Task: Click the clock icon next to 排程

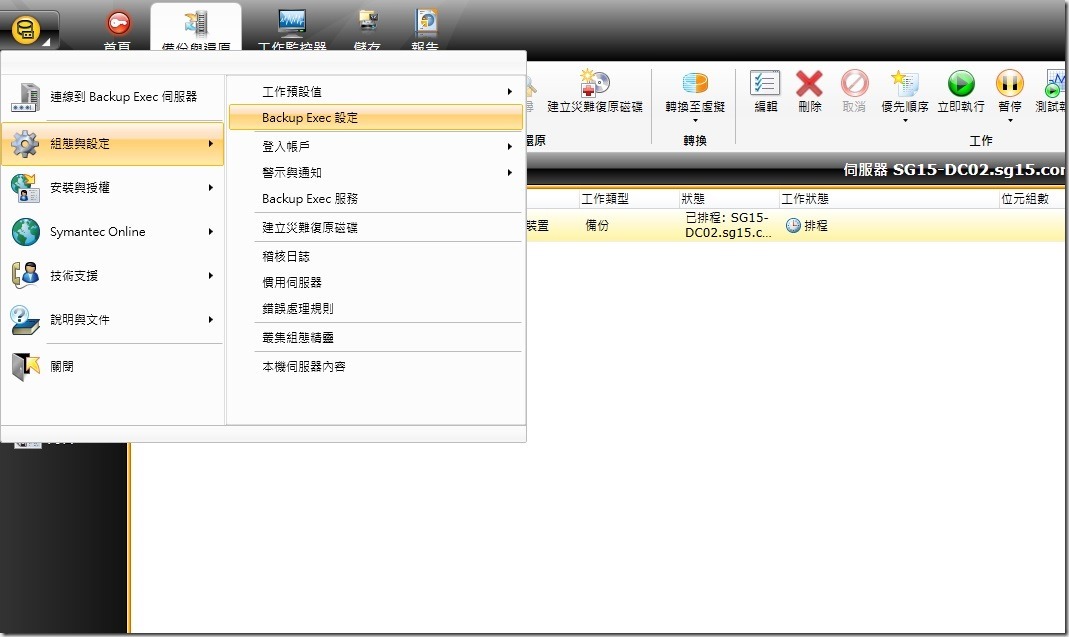Action: click(793, 225)
